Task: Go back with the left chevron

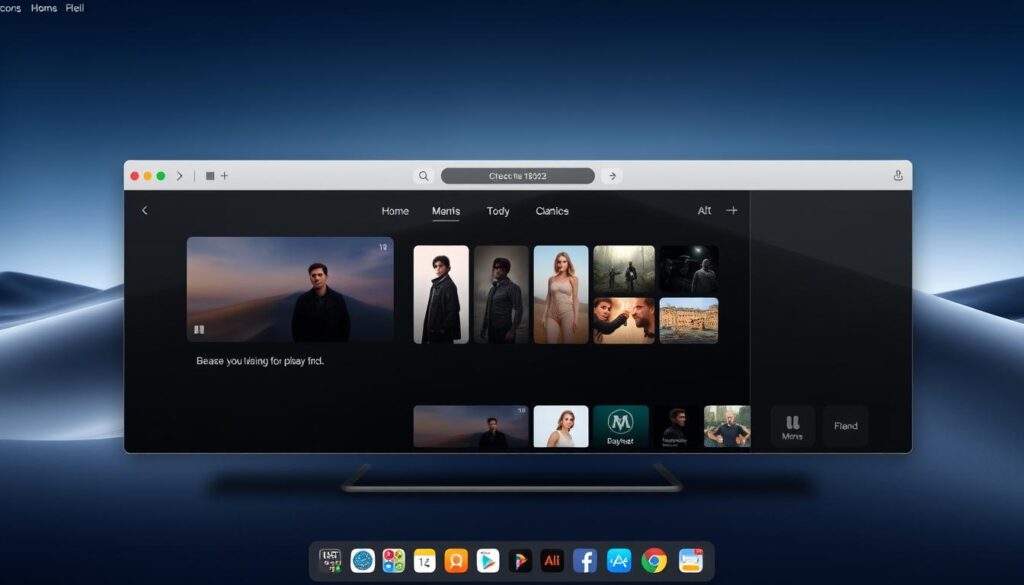Action: coord(145,210)
